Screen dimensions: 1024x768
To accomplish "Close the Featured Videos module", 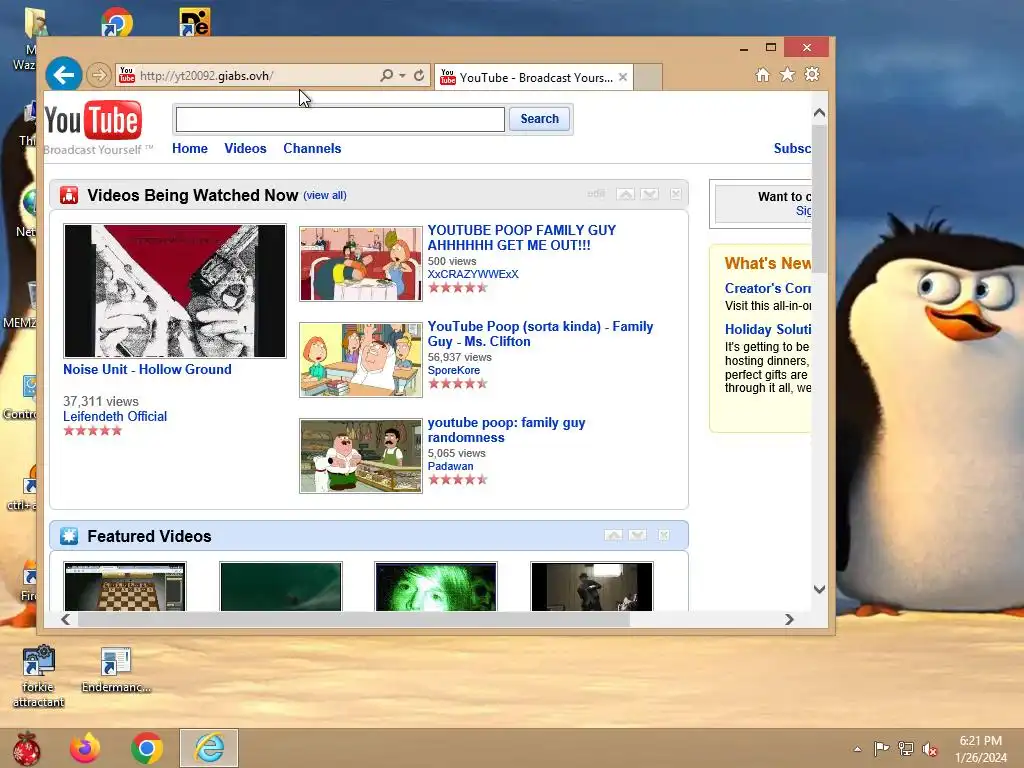I will (664, 536).
